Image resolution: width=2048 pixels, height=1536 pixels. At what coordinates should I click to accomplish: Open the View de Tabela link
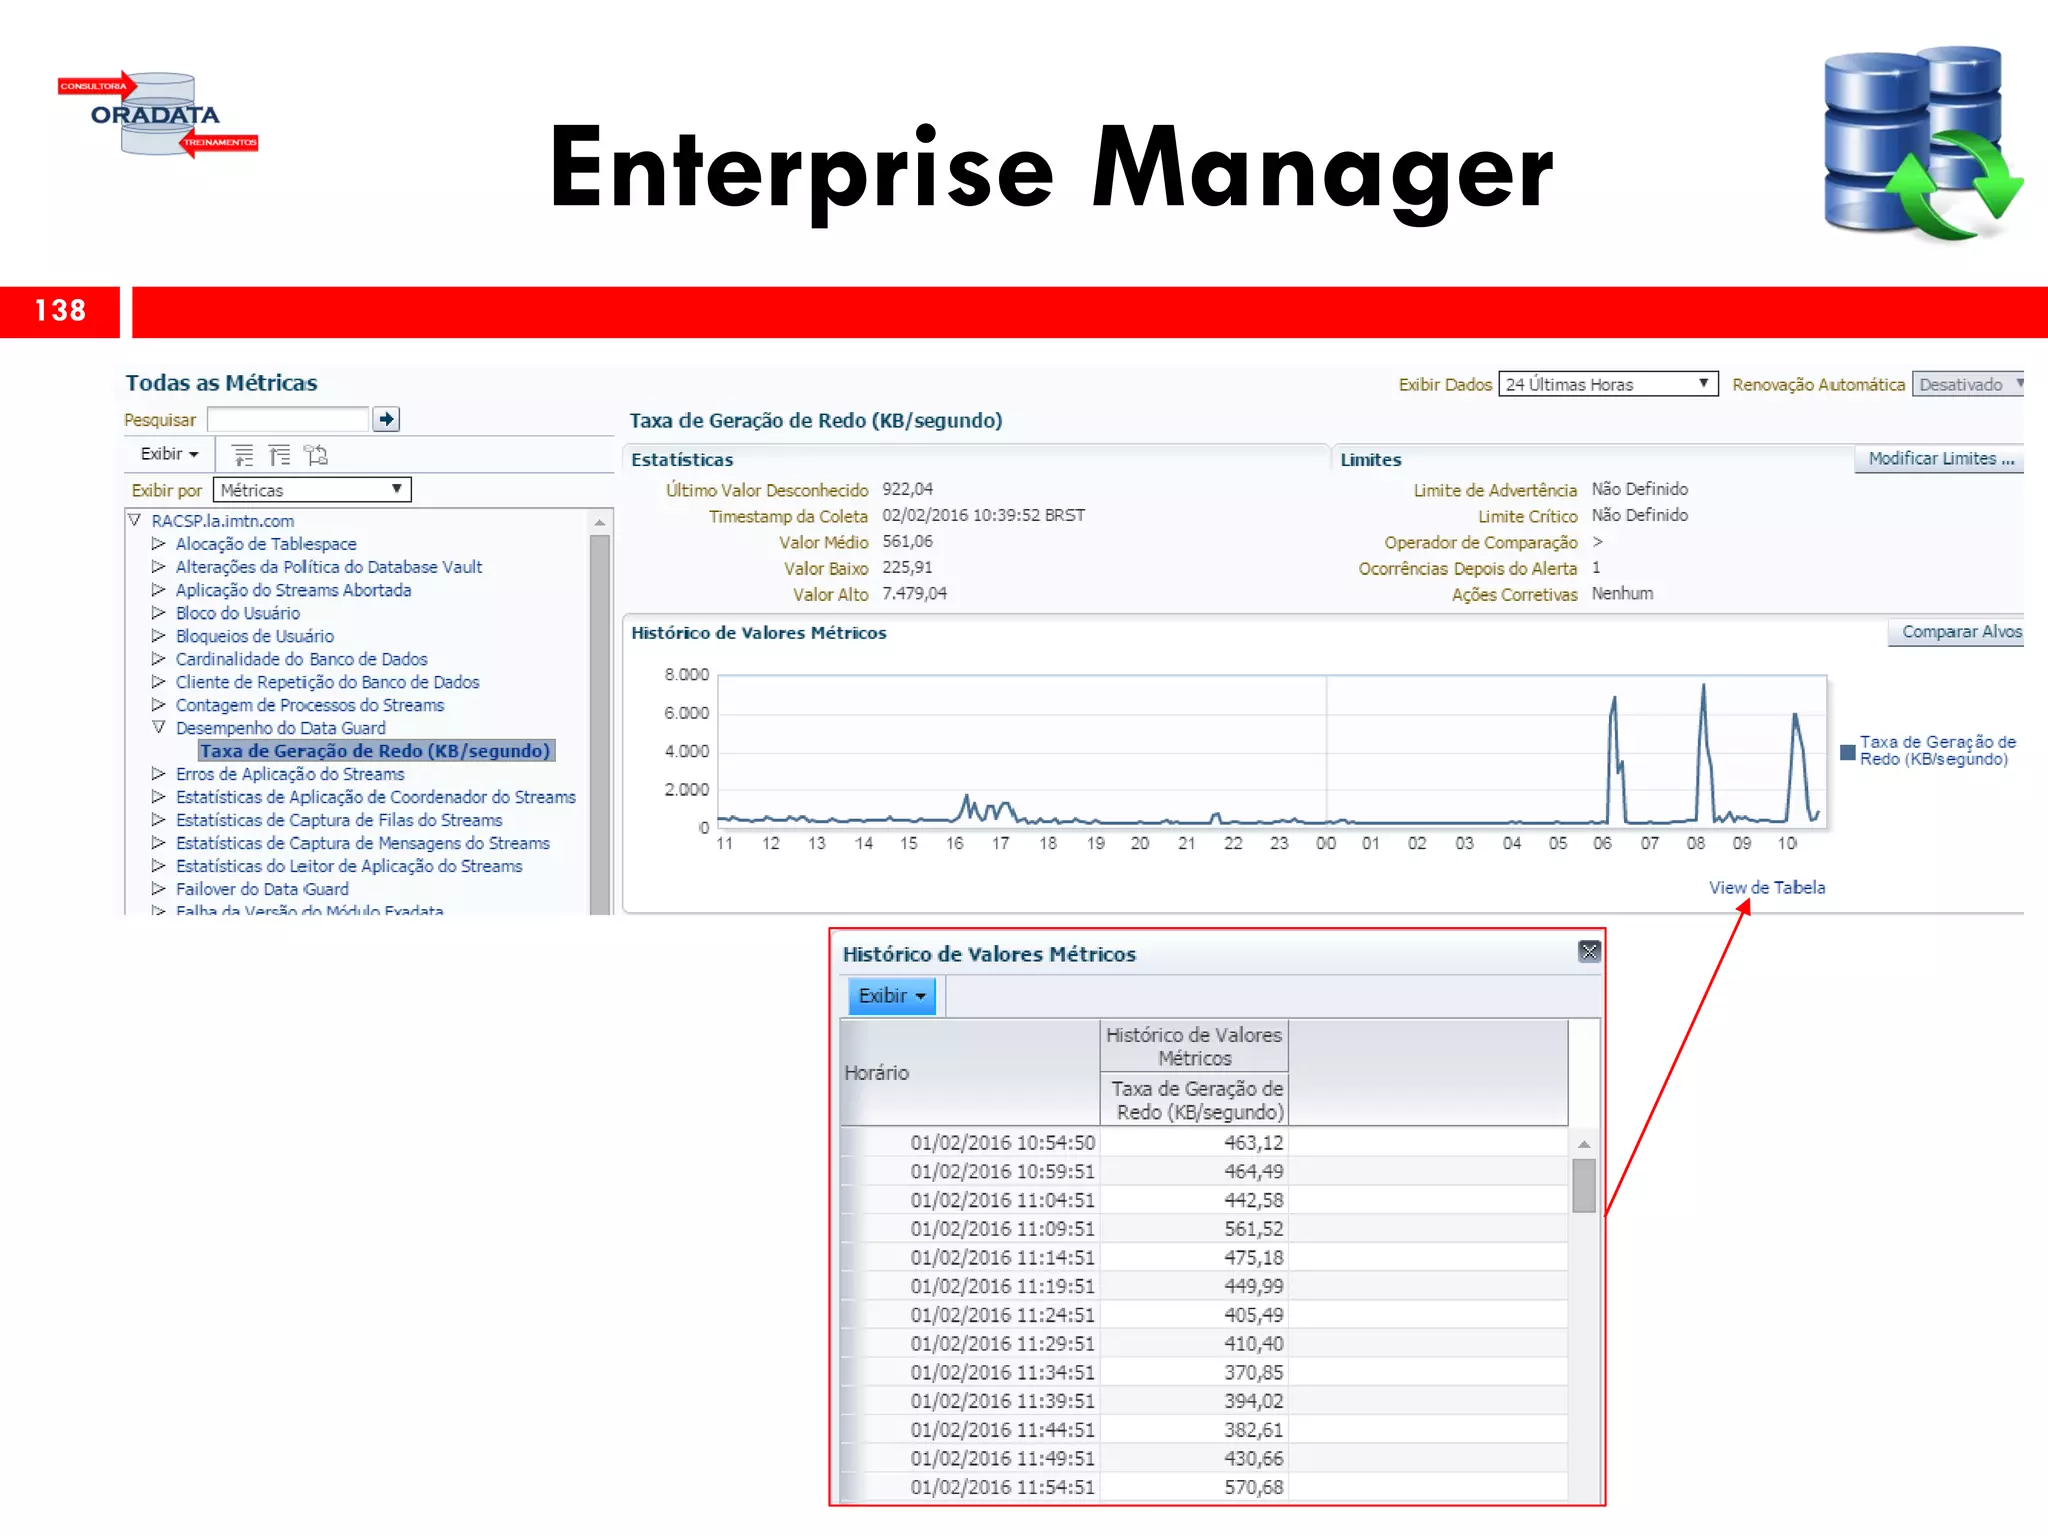pyautogui.click(x=1766, y=887)
